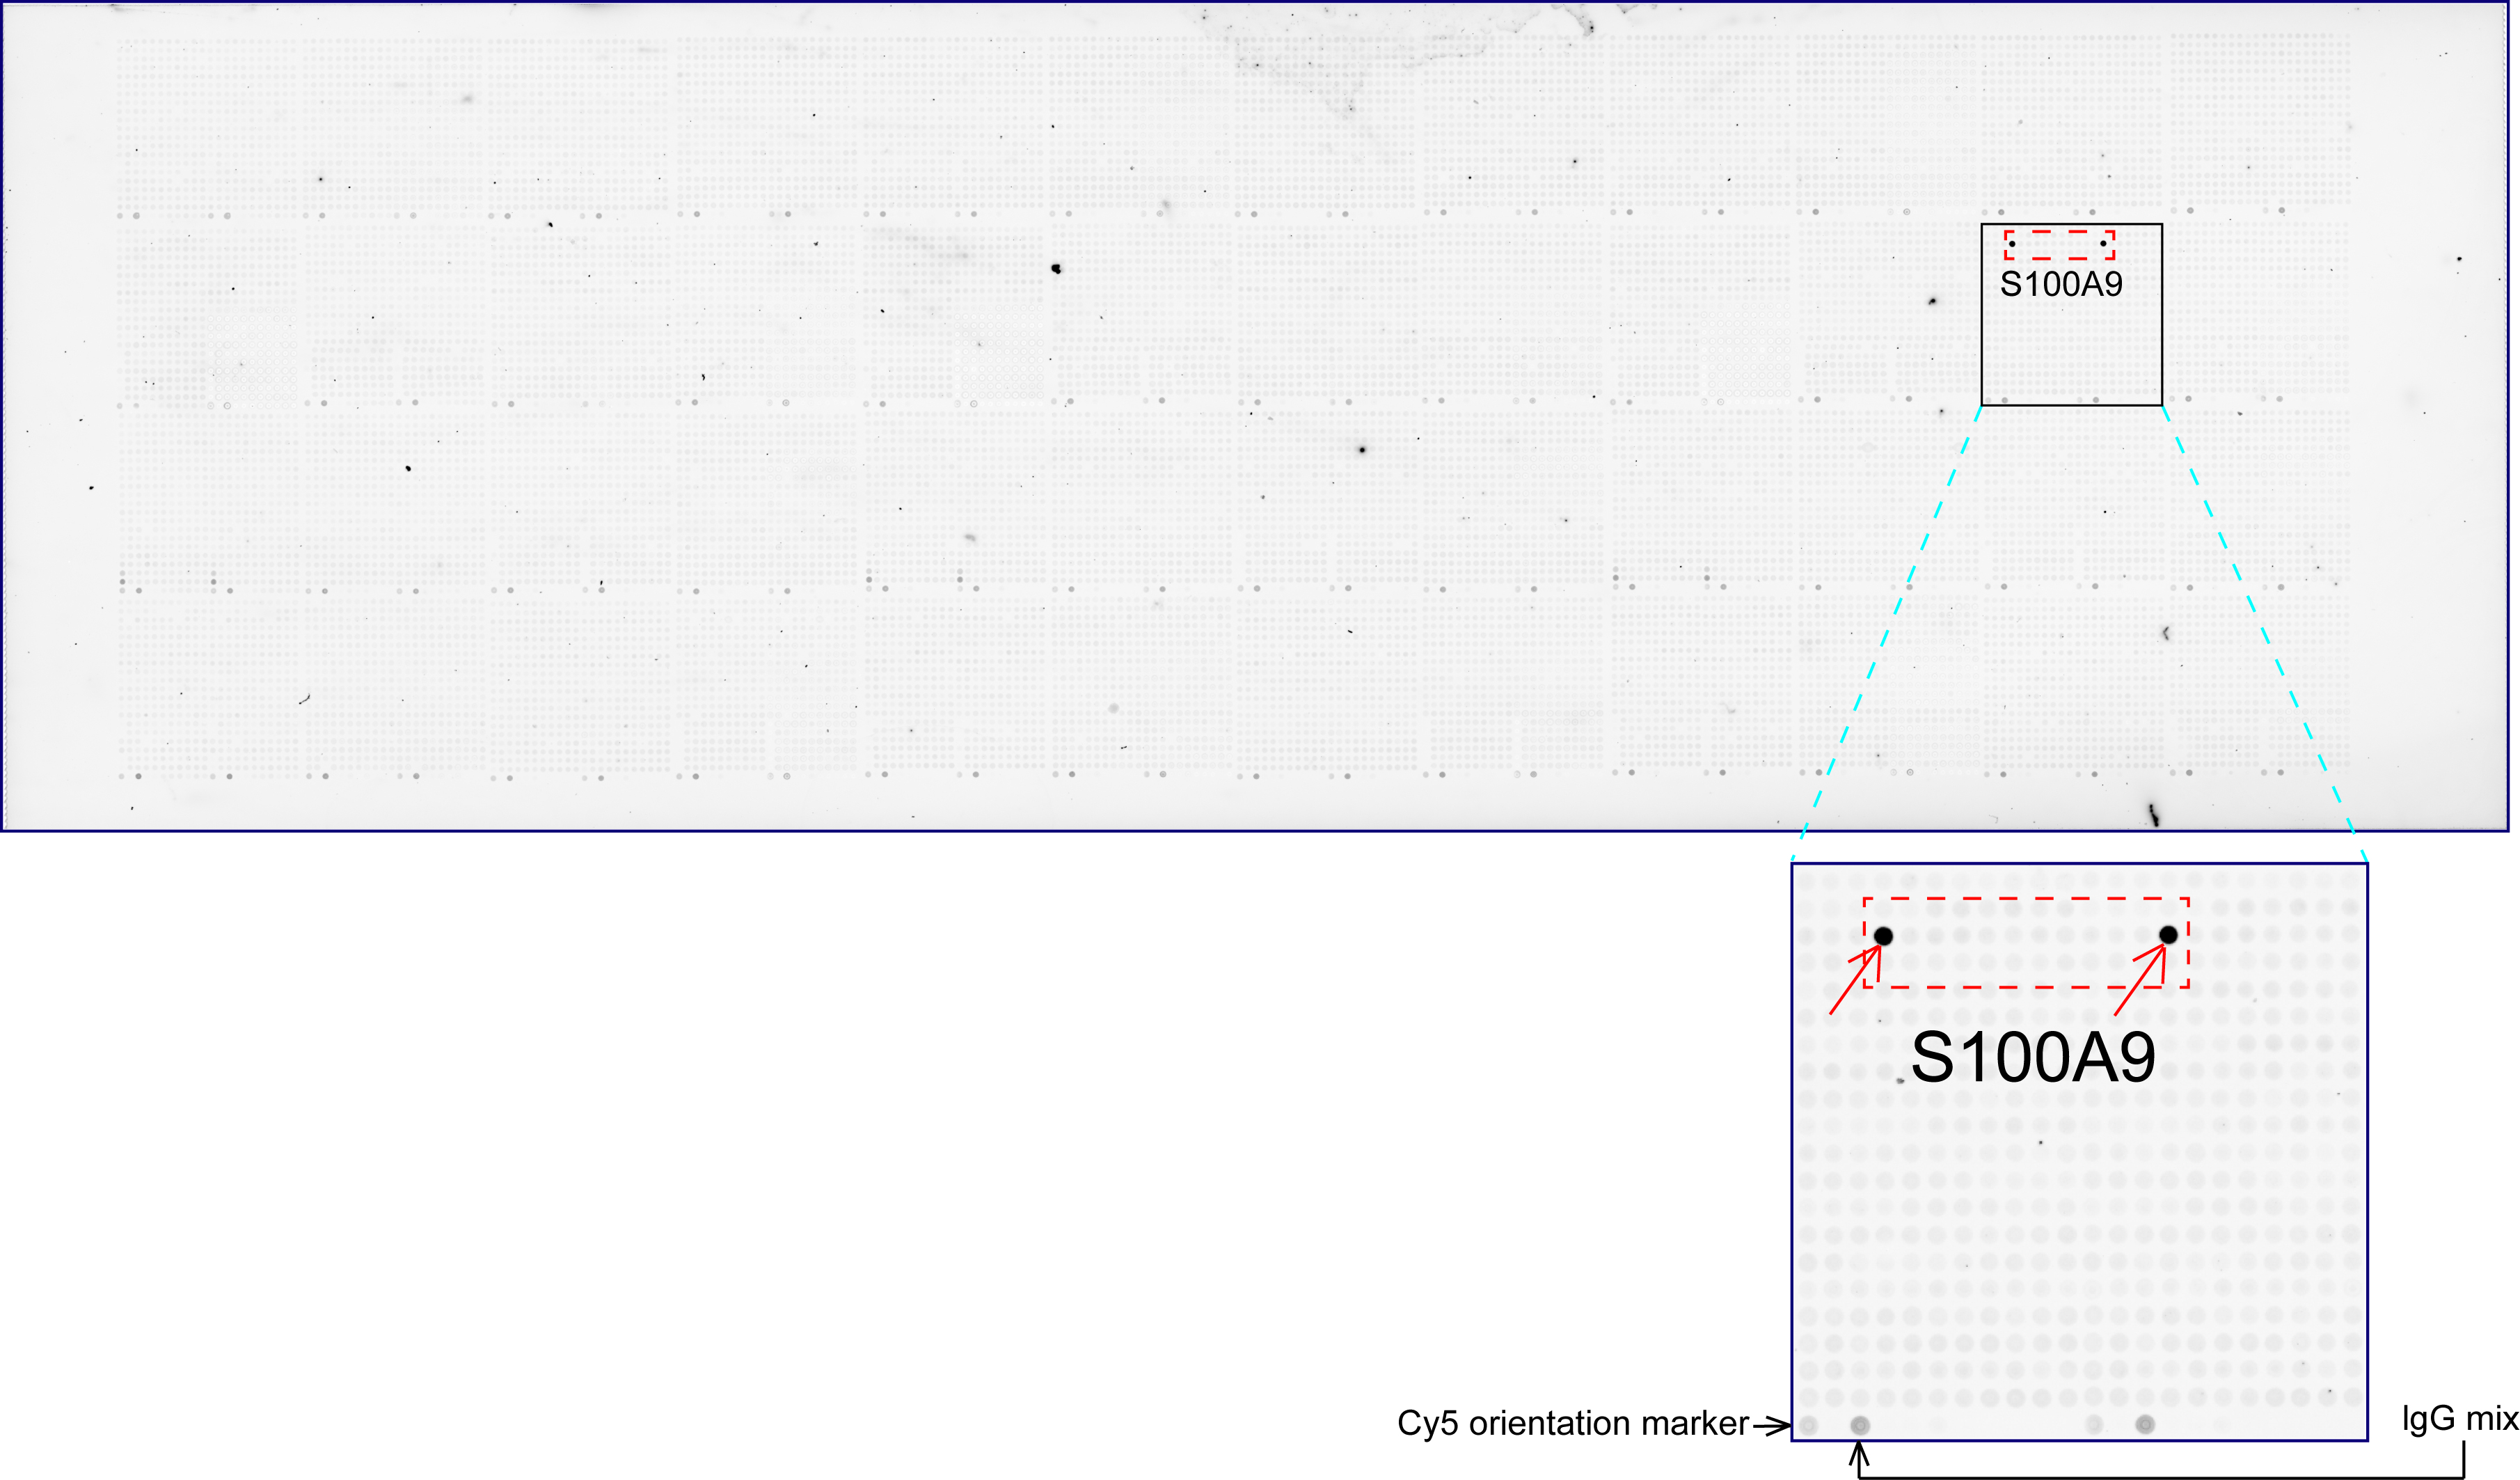The image size is (2520, 1480).
Task: Open the full protein microarray scan image
Action: click(1255, 416)
